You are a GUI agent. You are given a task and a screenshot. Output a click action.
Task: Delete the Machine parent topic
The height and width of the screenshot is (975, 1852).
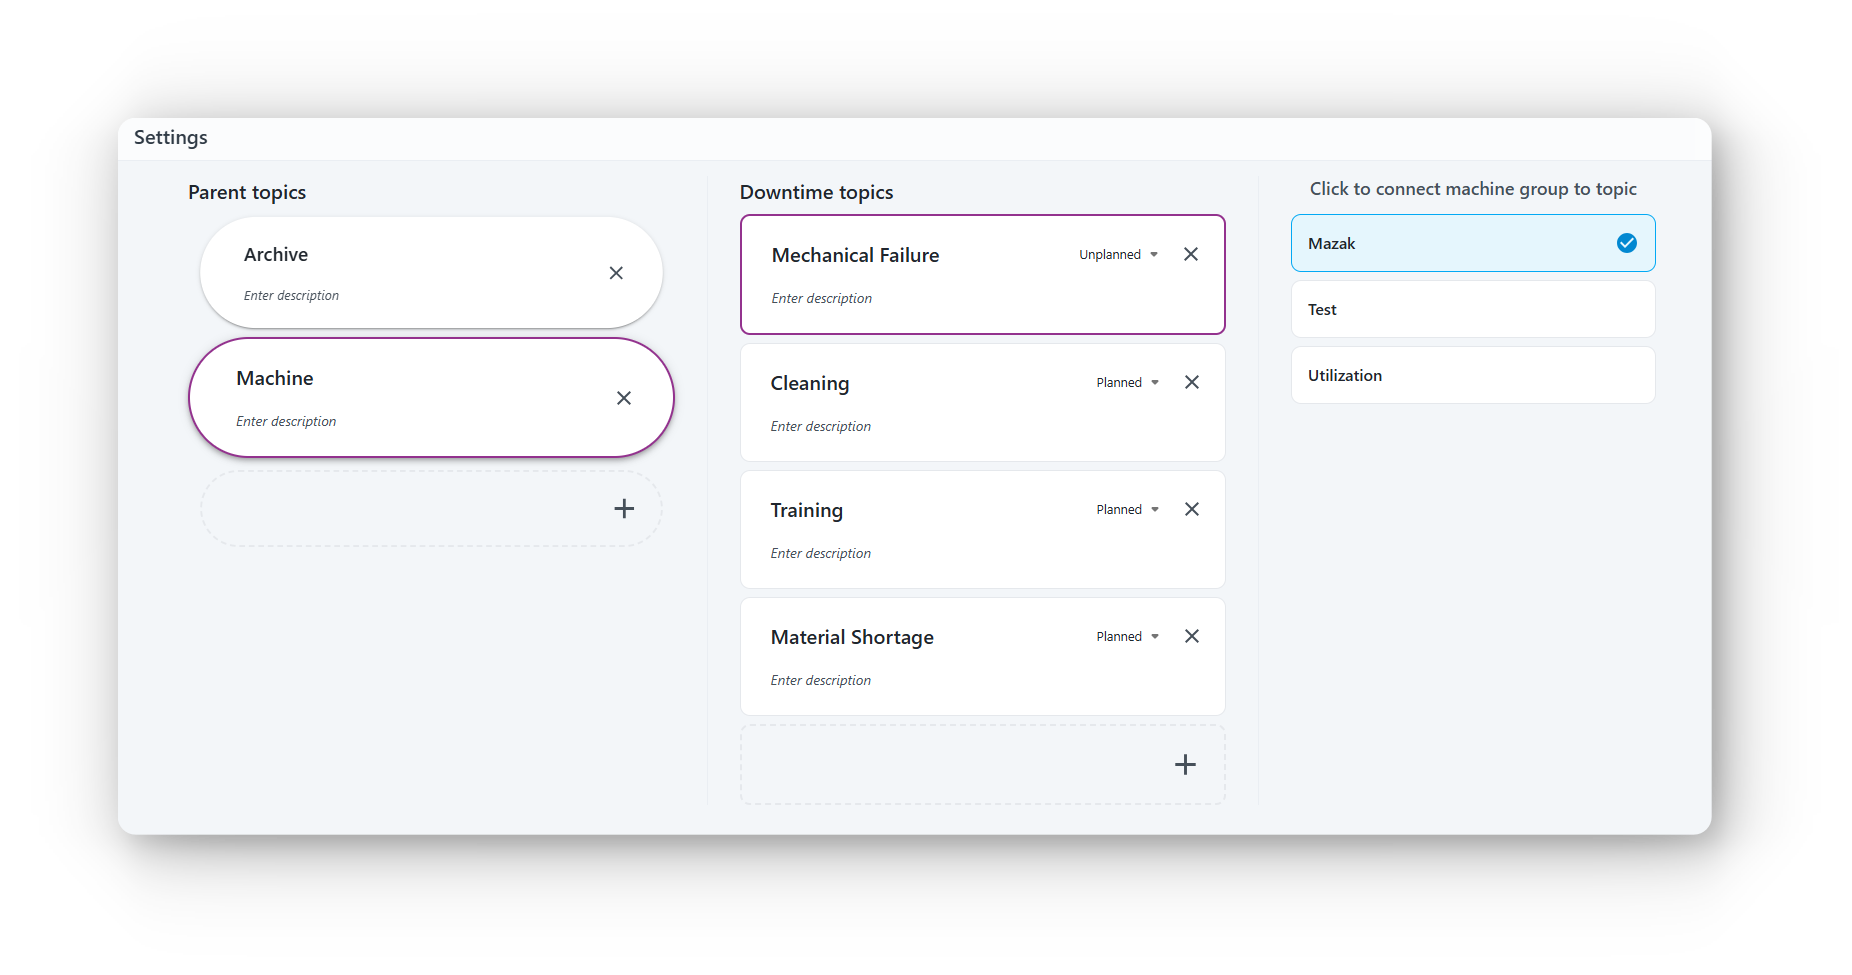point(623,398)
